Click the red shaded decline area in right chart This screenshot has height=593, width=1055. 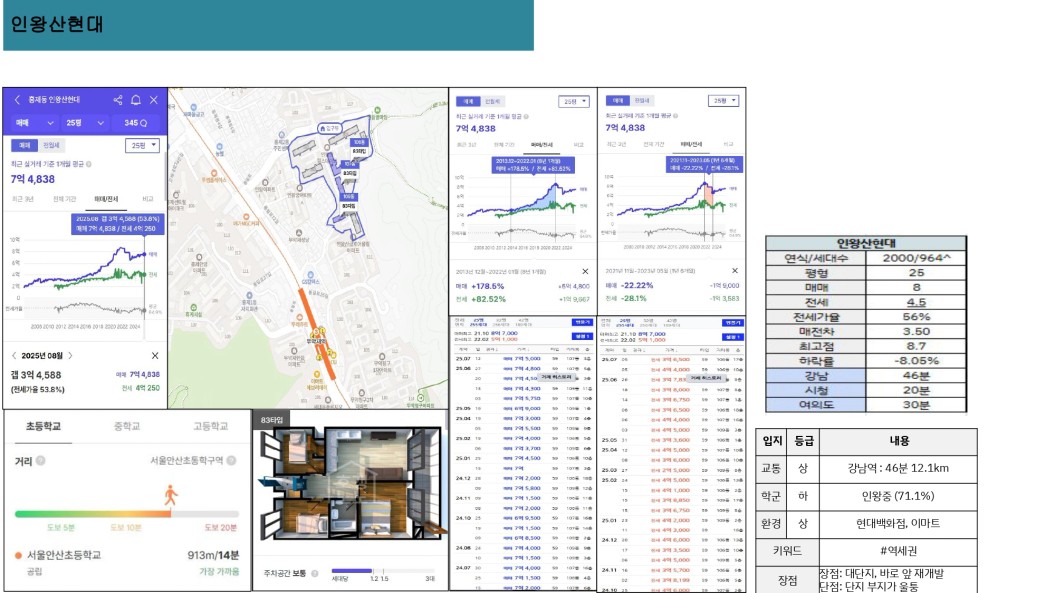tap(709, 196)
